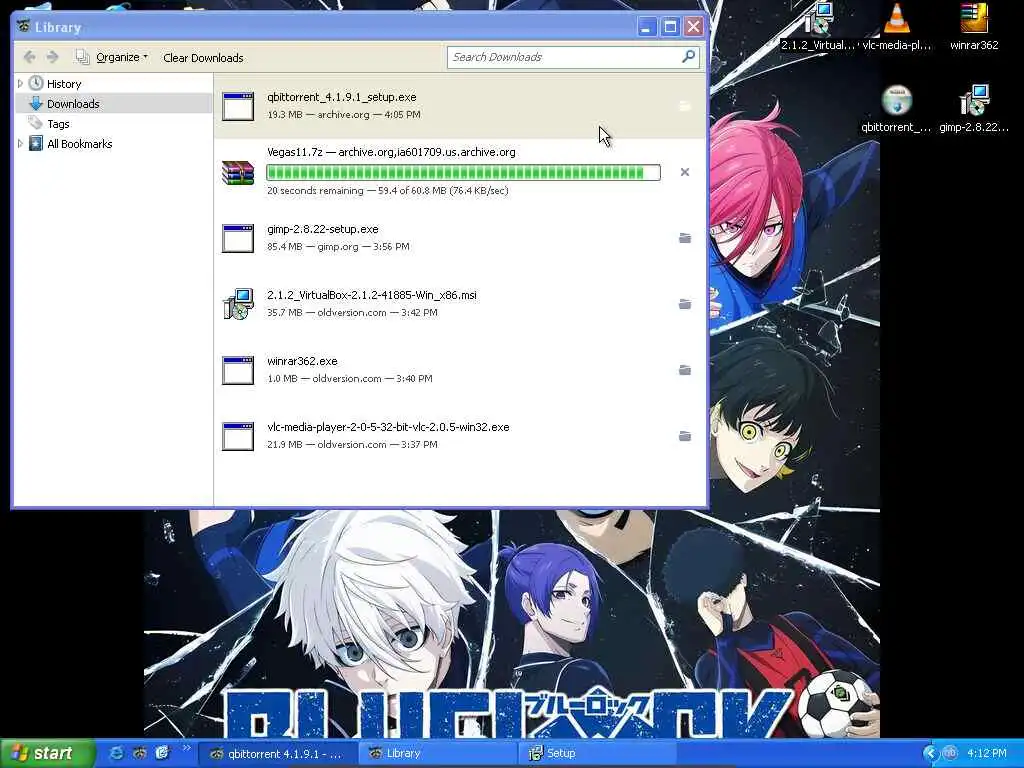The height and width of the screenshot is (768, 1024).
Task: Click the Forward arrow in Library toolbar
Action: (53, 57)
